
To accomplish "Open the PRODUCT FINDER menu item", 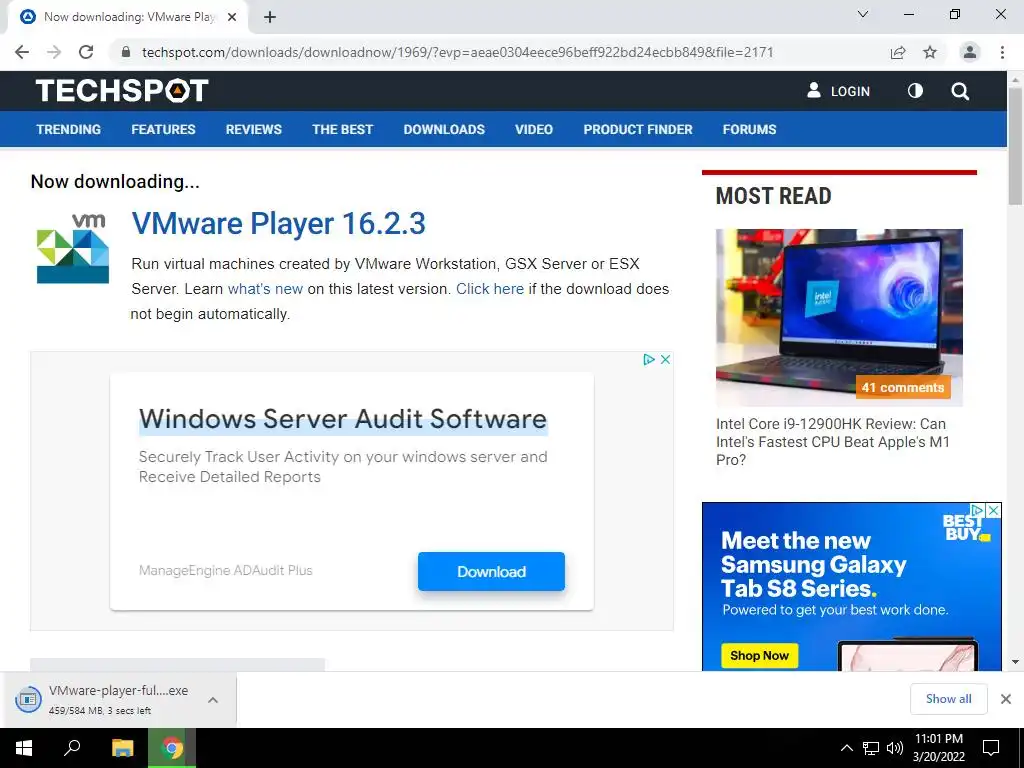I will tap(638, 129).
